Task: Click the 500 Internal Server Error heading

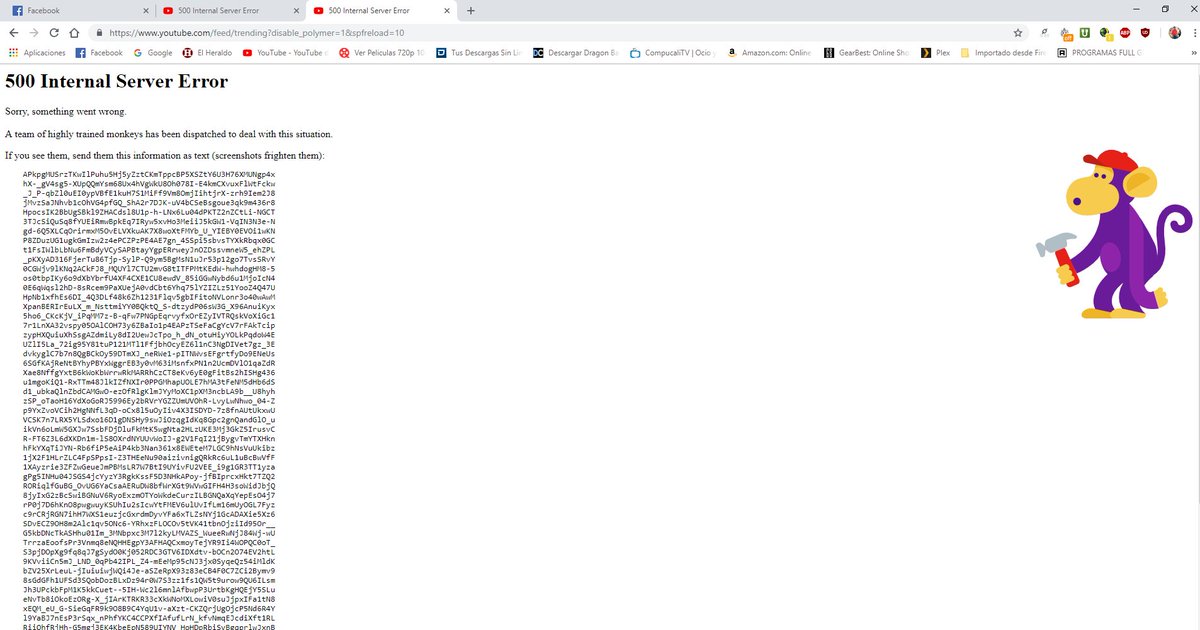Action: (x=117, y=82)
